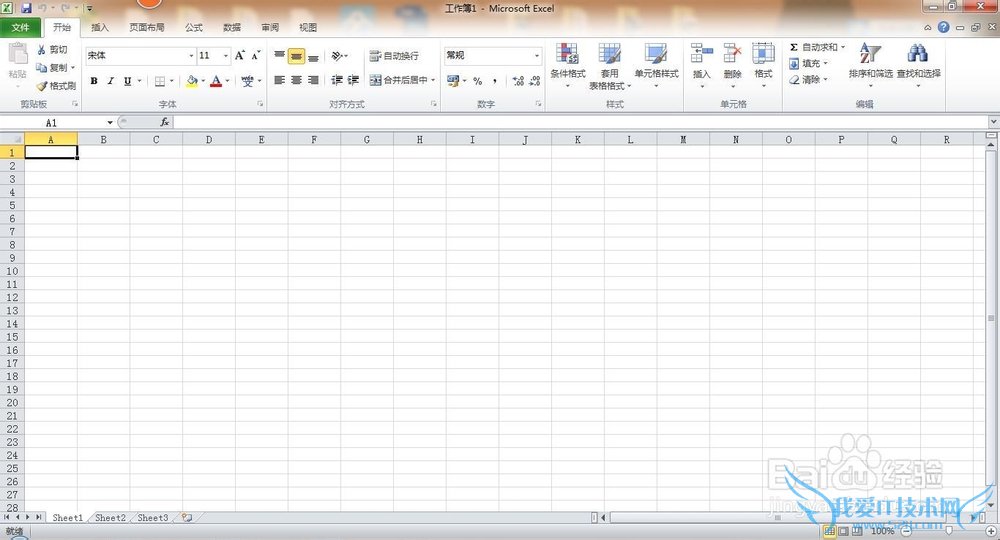Toggle Underline formatting
The width and height of the screenshot is (1000, 540).
(128, 81)
